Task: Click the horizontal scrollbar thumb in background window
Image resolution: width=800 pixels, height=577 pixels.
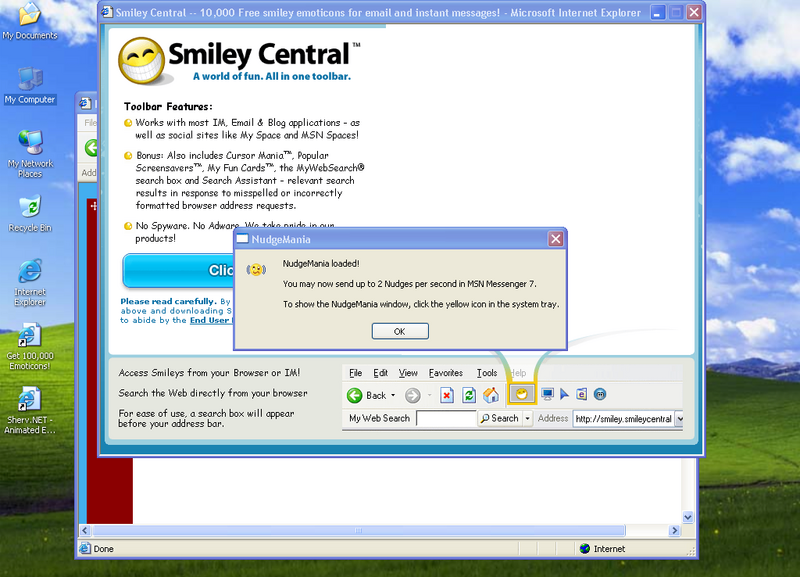Action: 358,531
